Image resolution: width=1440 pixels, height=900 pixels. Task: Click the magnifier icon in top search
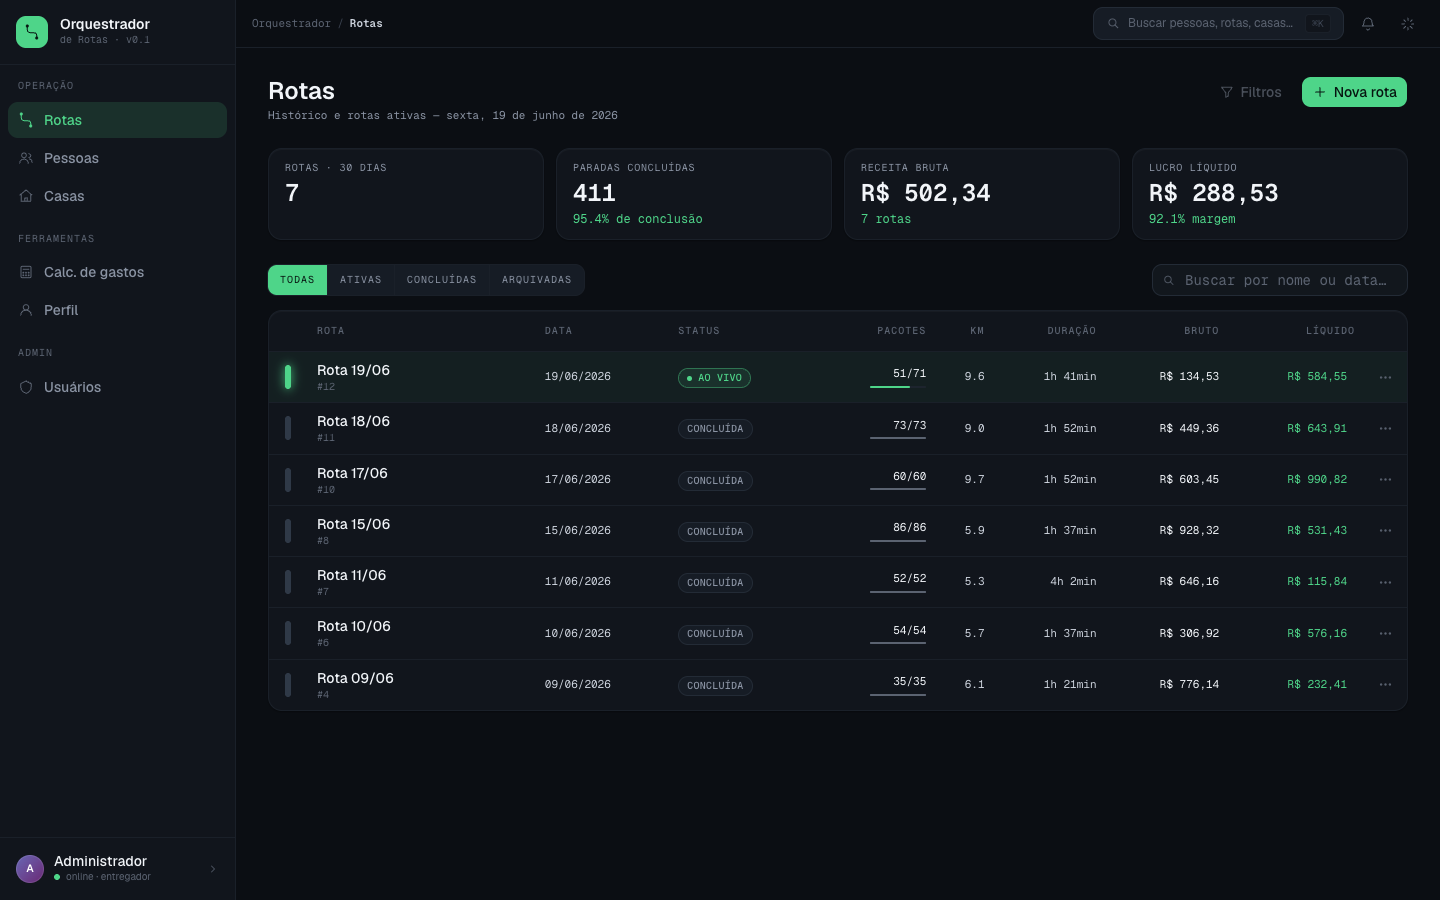[x=1113, y=23]
